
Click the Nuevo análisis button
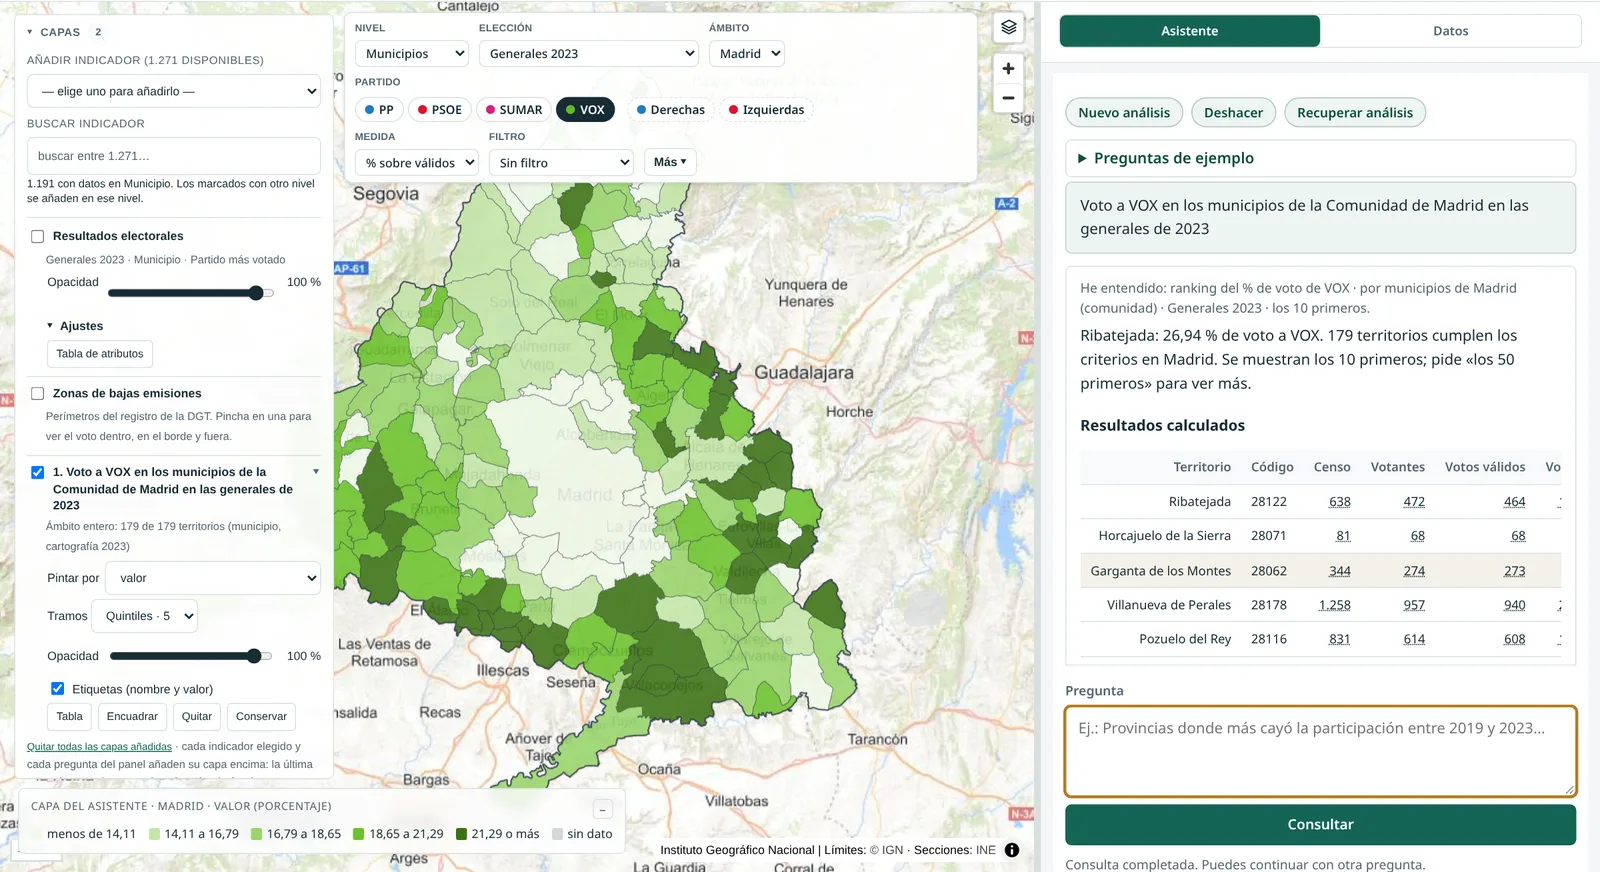(x=1124, y=113)
